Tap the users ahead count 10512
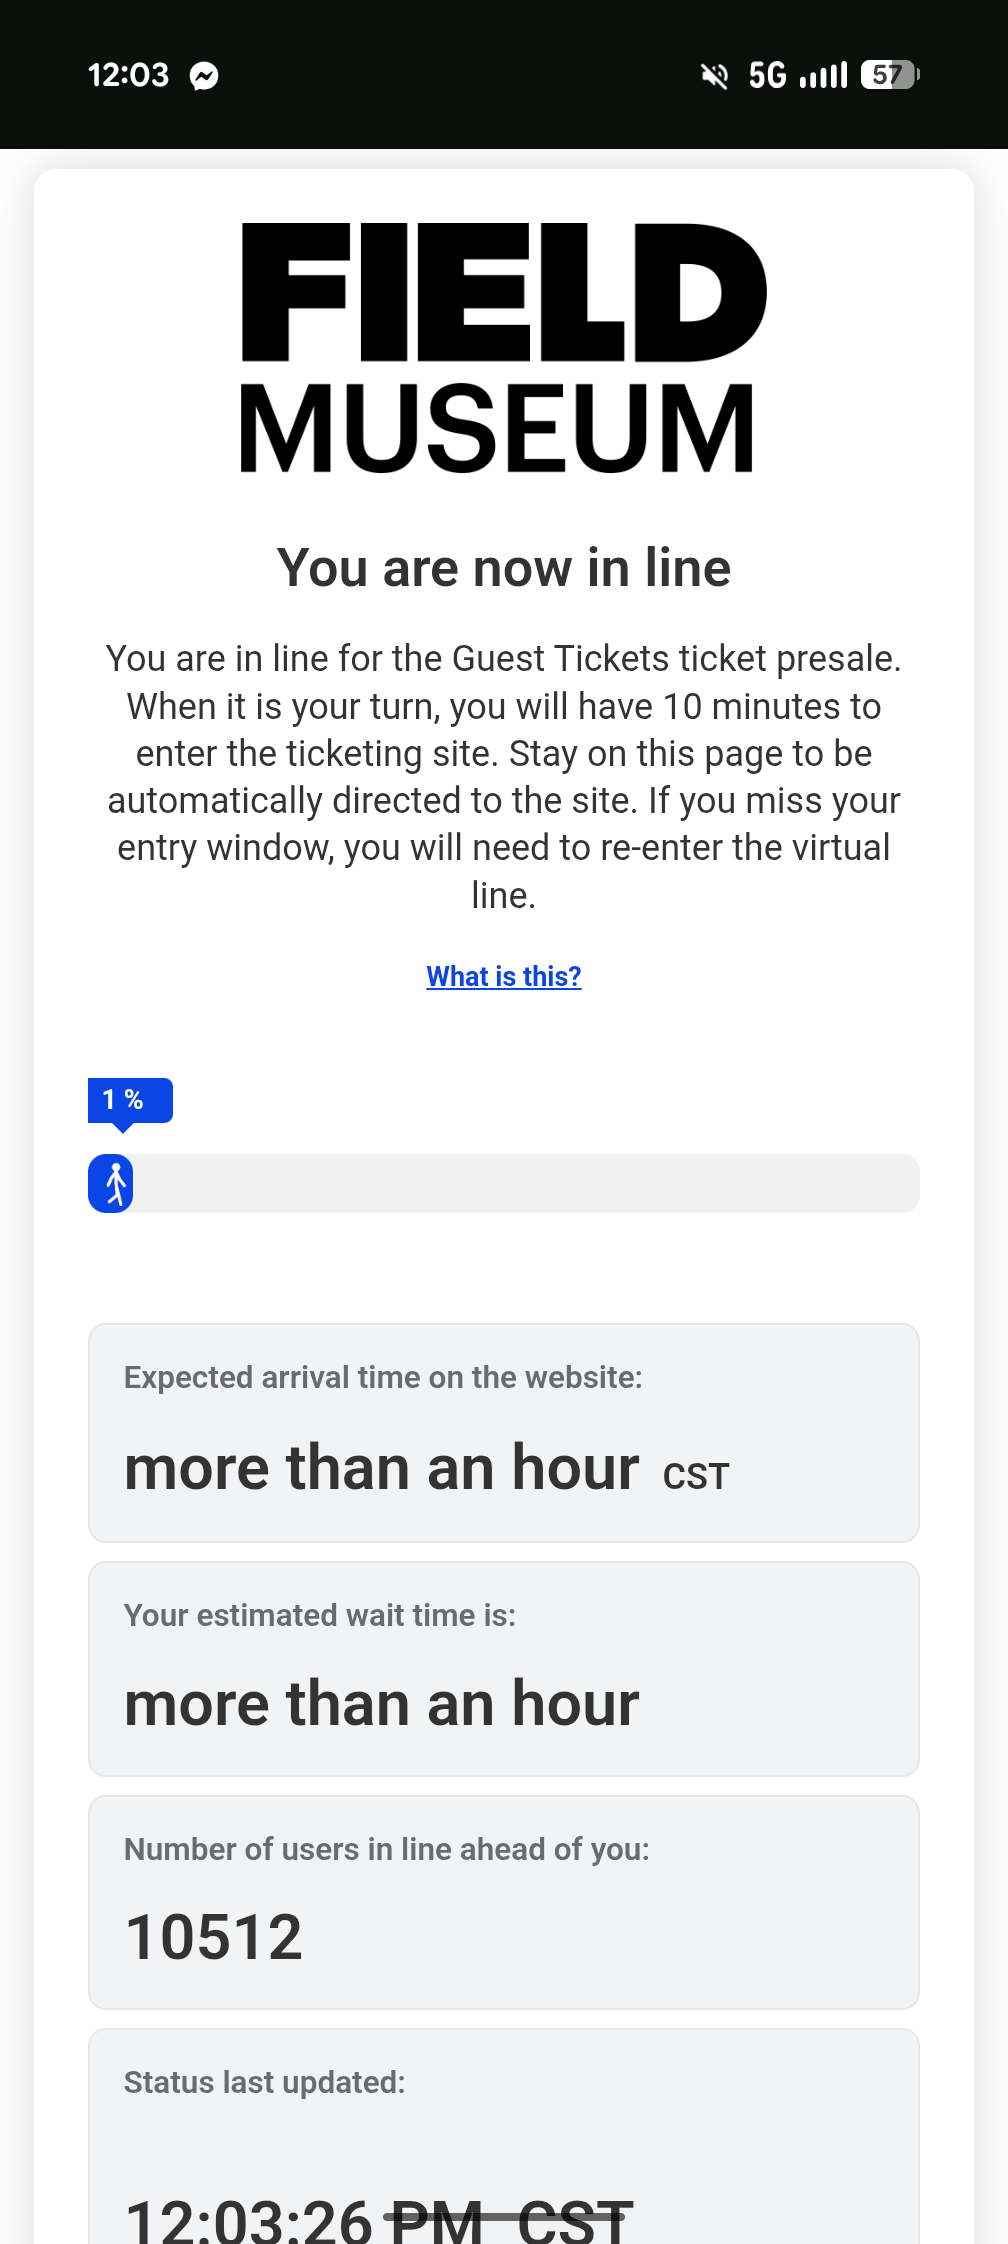Viewport: 1008px width, 2244px height. [x=214, y=1936]
